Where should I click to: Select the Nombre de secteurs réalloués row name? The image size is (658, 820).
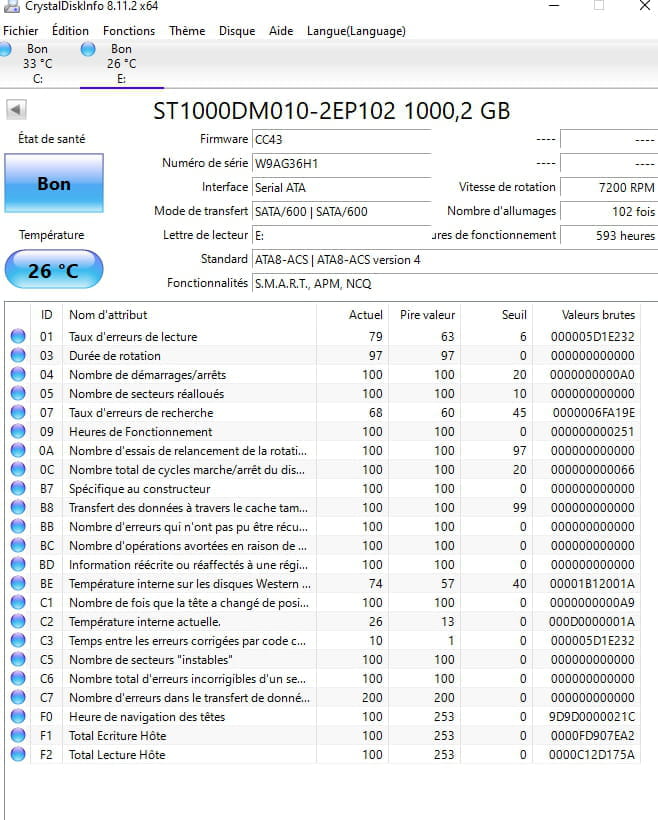point(146,394)
